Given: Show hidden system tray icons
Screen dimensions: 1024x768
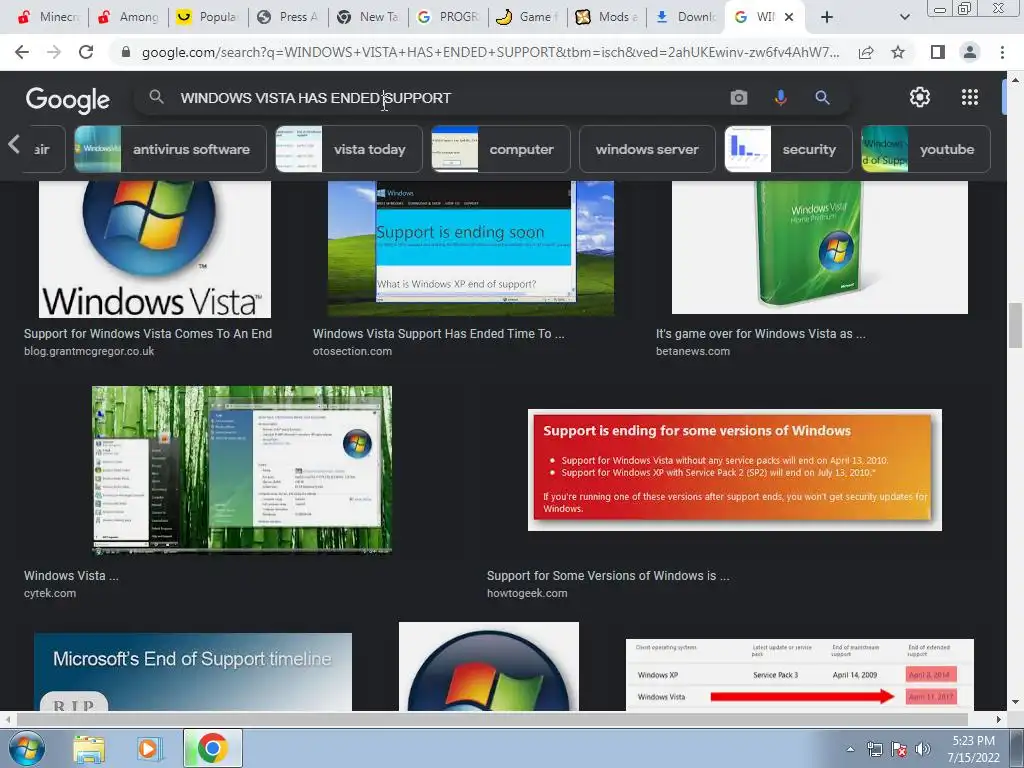Looking at the screenshot, I should (x=850, y=749).
